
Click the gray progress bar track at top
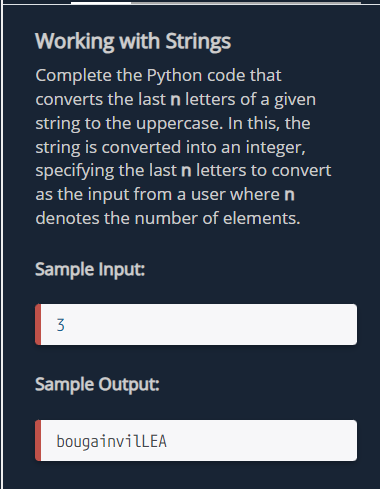pos(246,3)
